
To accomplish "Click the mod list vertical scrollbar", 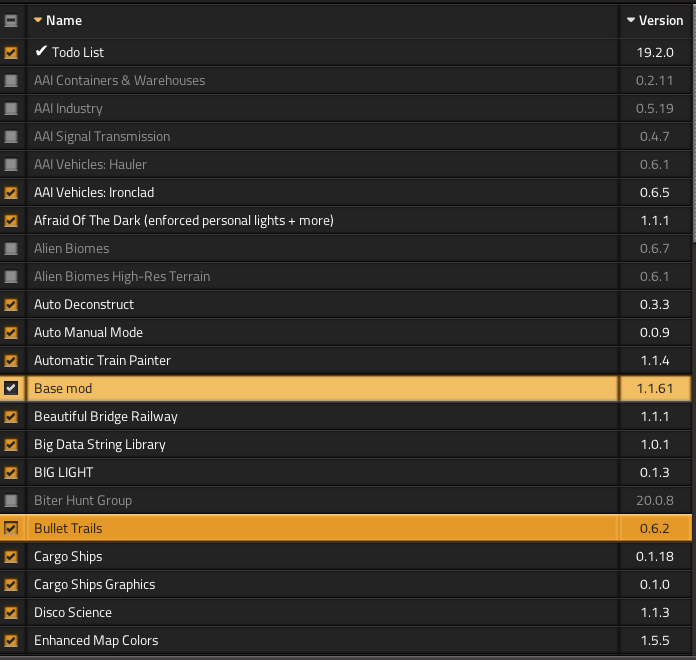I will 694,124.
